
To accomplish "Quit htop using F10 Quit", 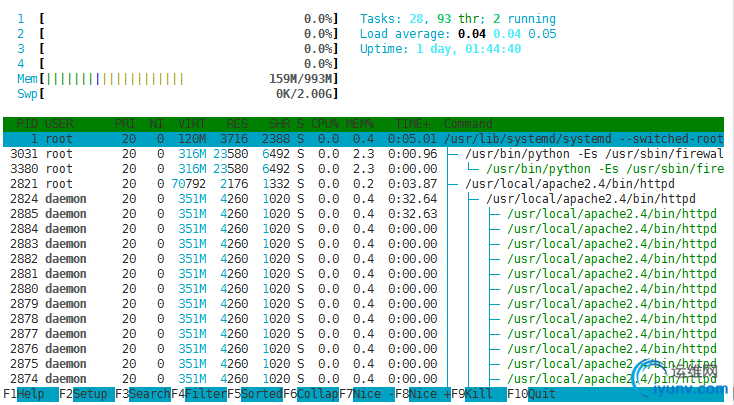I will [x=531, y=394].
